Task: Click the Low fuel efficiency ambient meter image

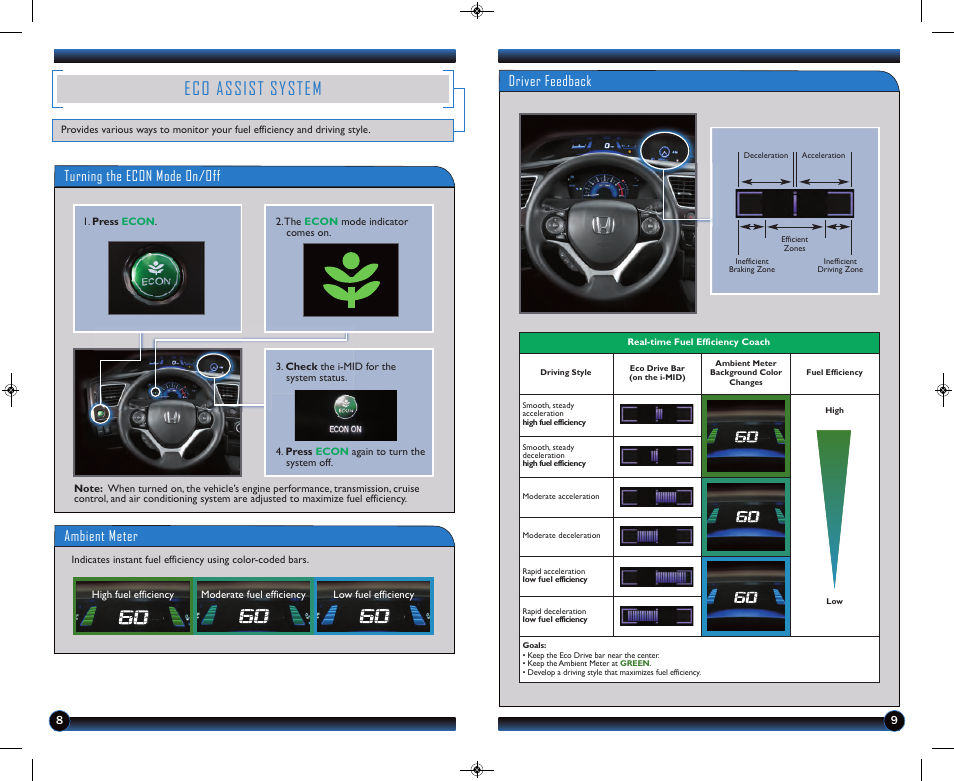Action: pyautogui.click(x=374, y=606)
